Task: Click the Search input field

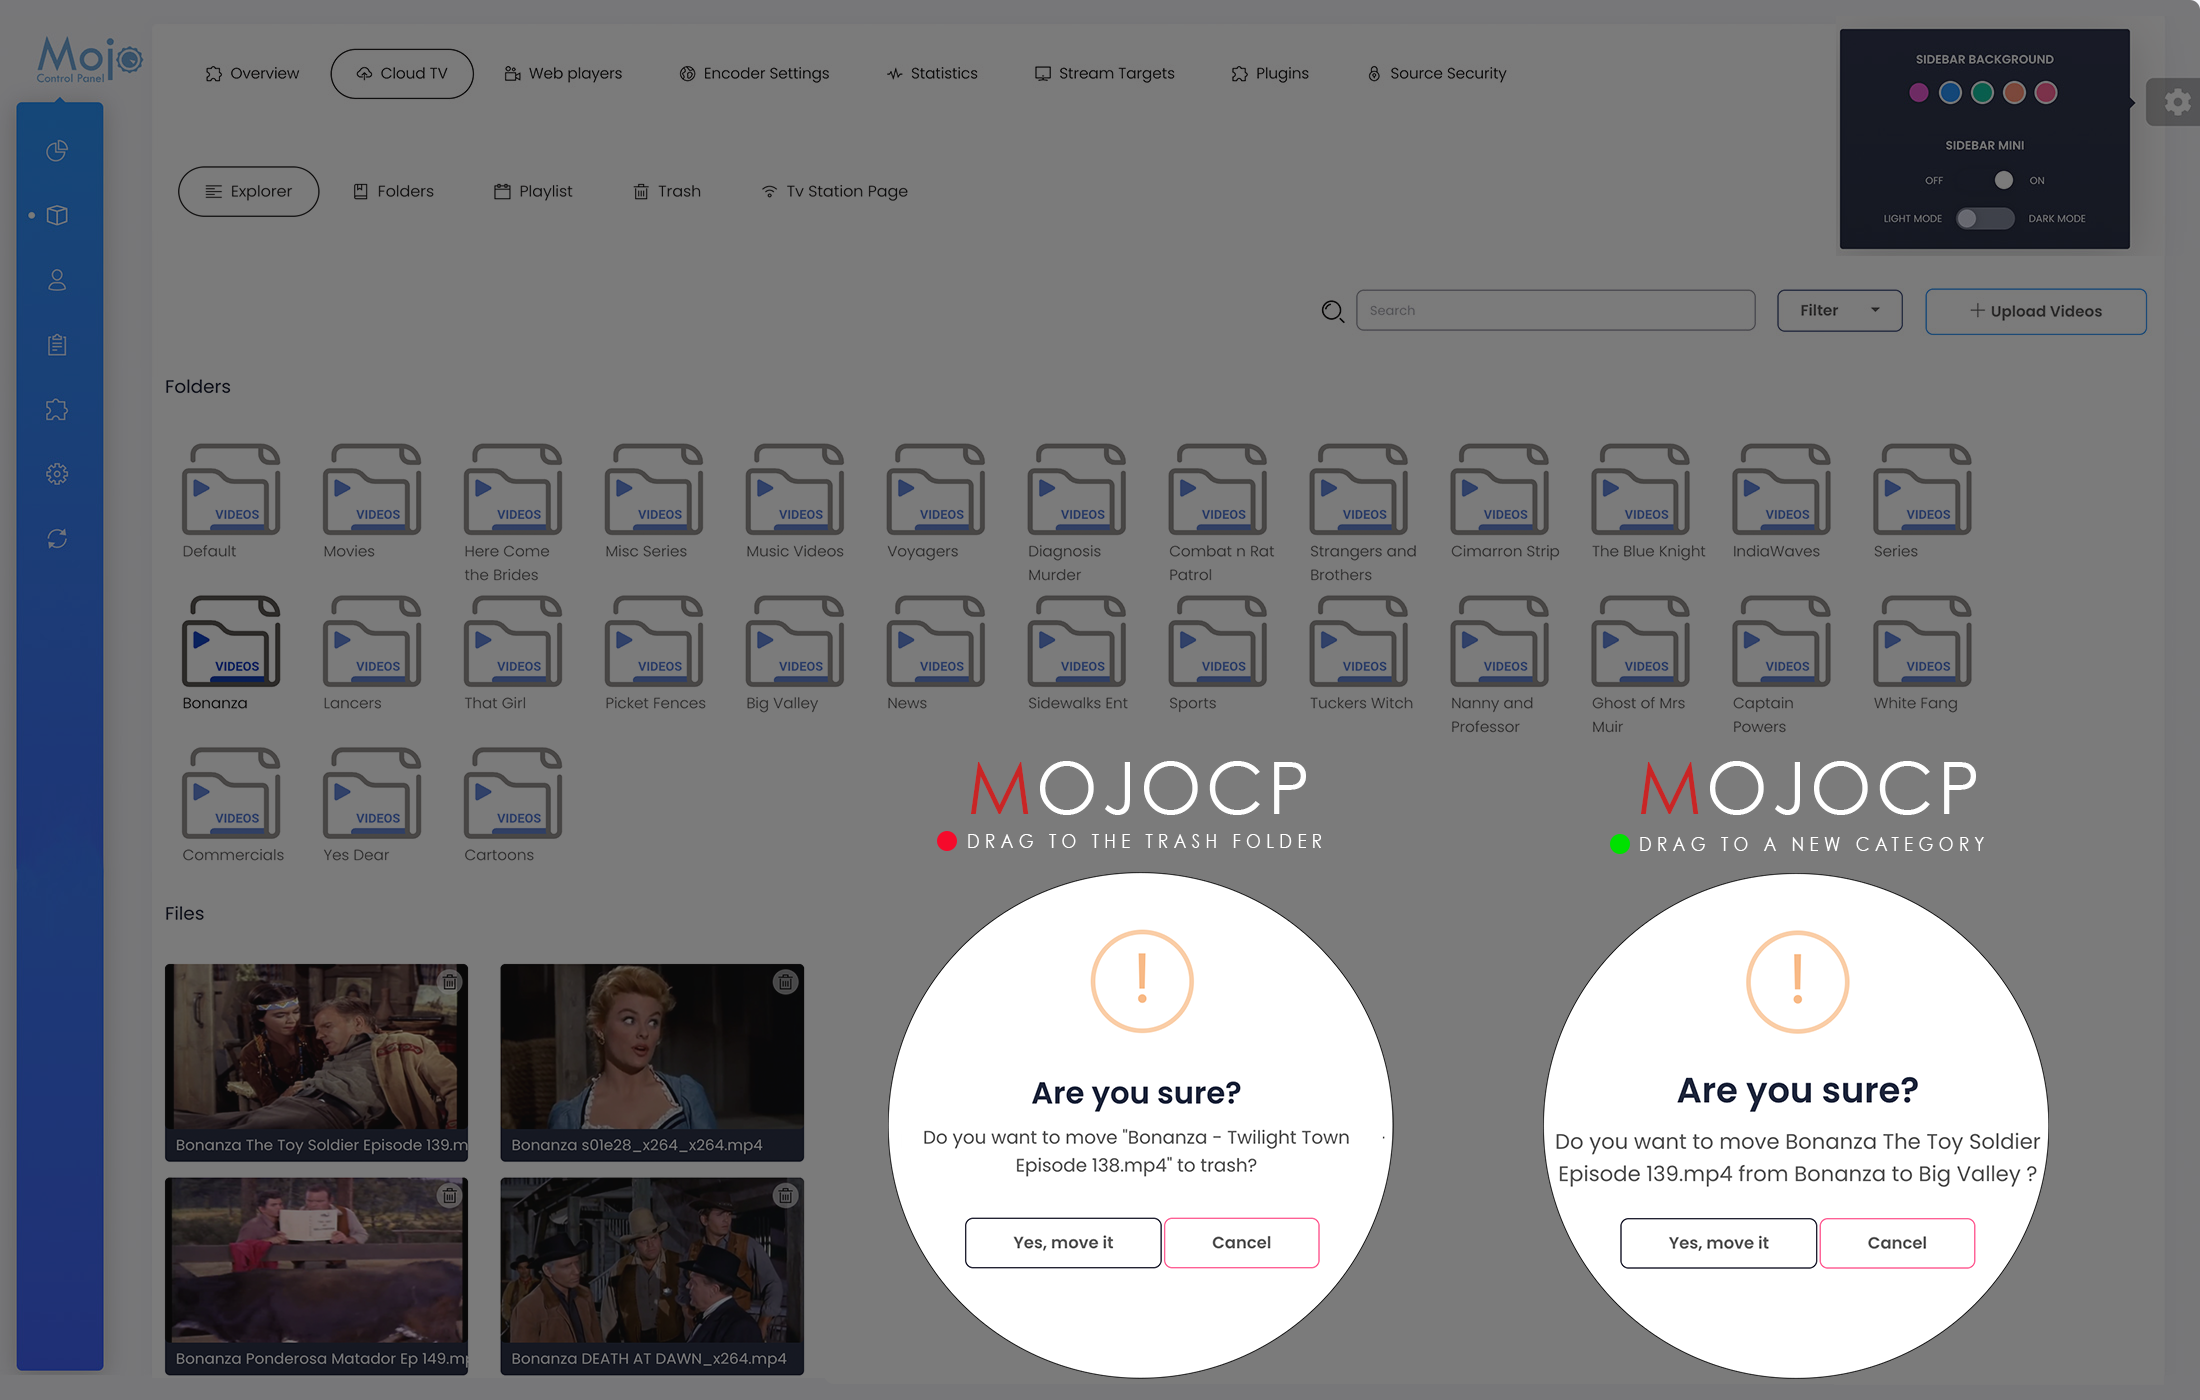Action: (x=1555, y=311)
